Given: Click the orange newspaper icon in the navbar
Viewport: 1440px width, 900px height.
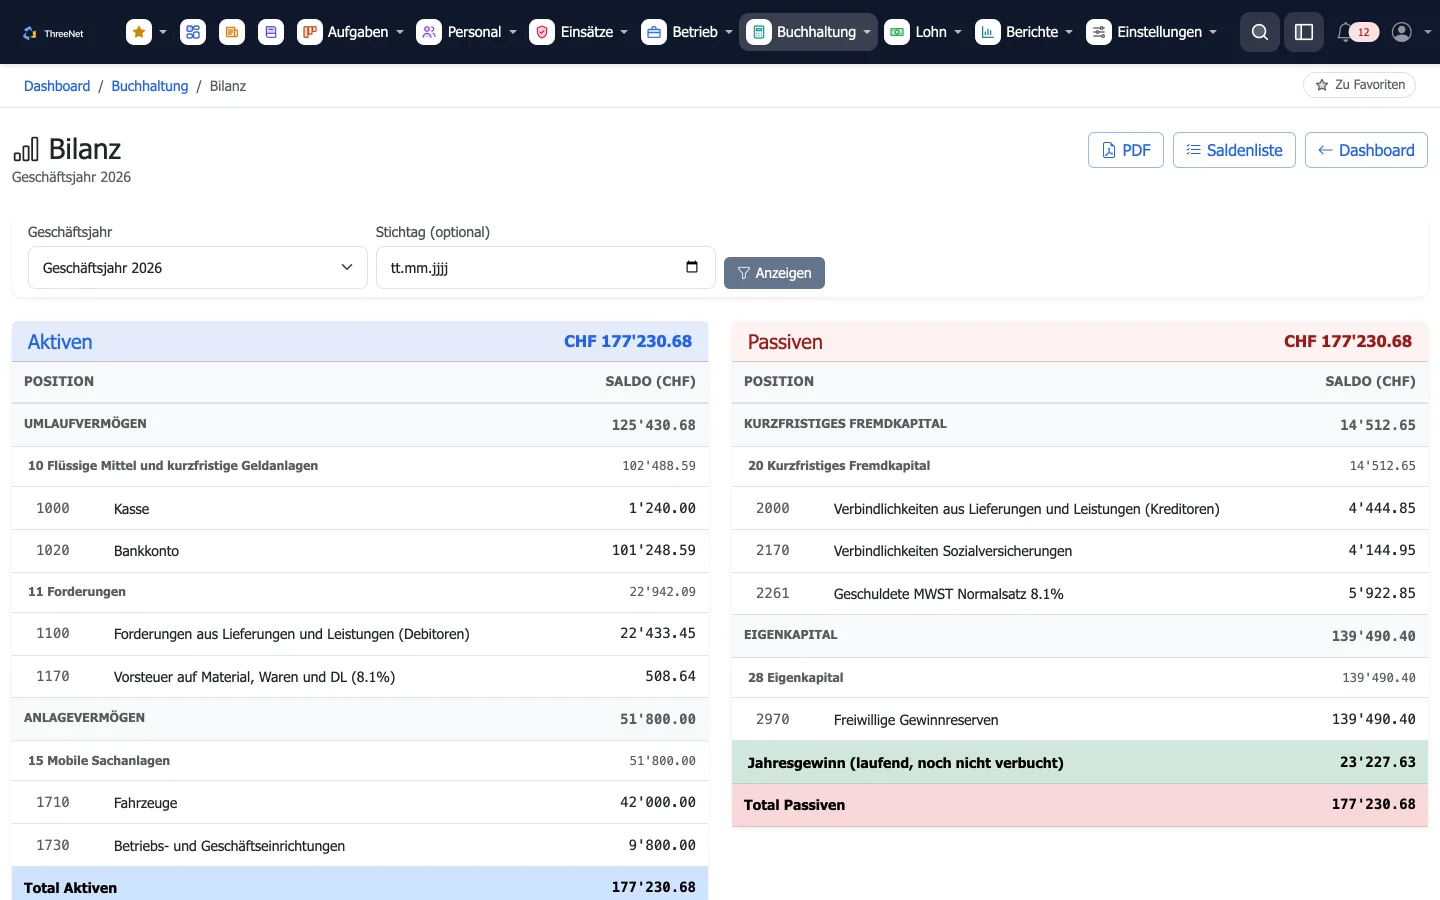Looking at the screenshot, I should 232,32.
